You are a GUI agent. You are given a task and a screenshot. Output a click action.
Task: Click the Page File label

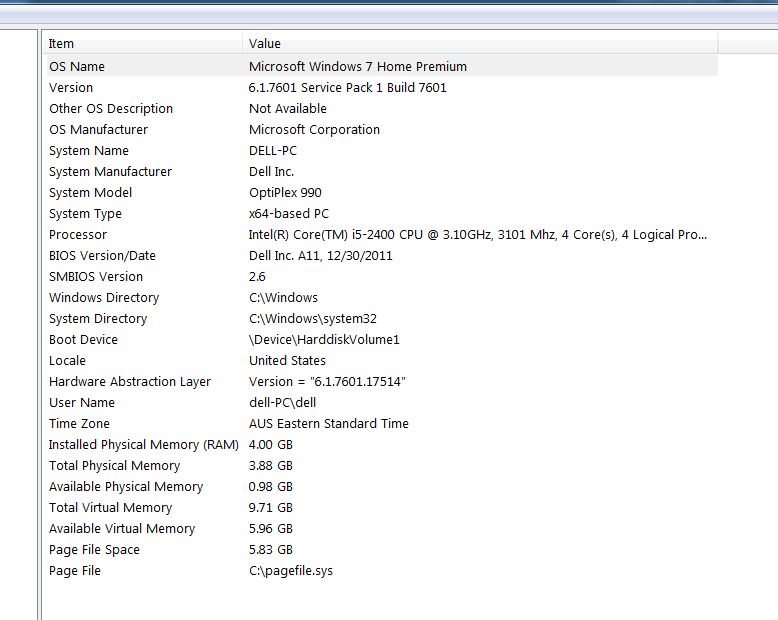(75, 571)
